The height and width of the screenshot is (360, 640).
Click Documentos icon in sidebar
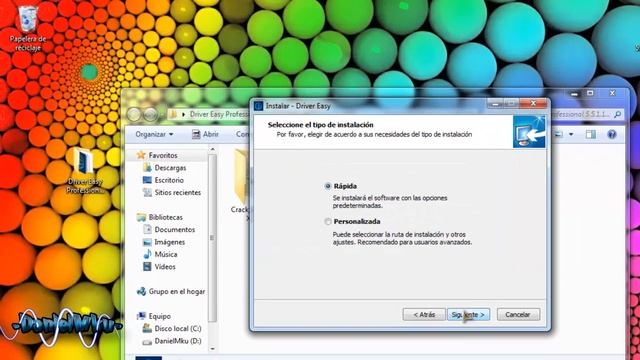tap(147, 230)
